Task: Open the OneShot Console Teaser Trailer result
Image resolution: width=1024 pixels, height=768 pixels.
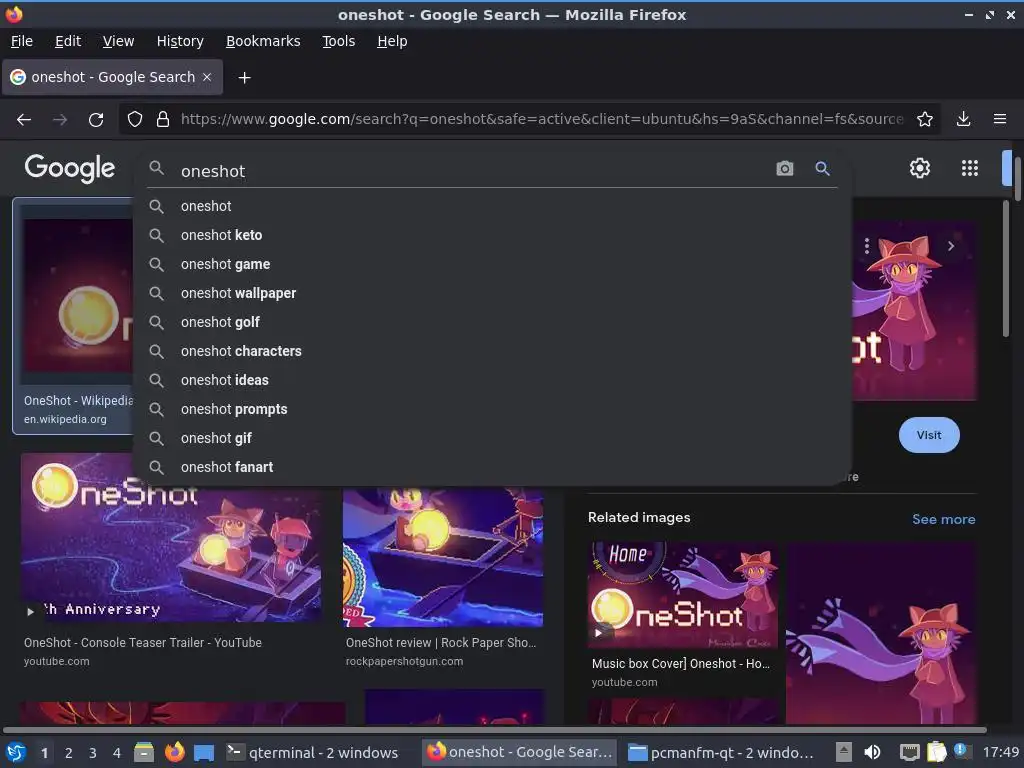Action: click(x=142, y=643)
